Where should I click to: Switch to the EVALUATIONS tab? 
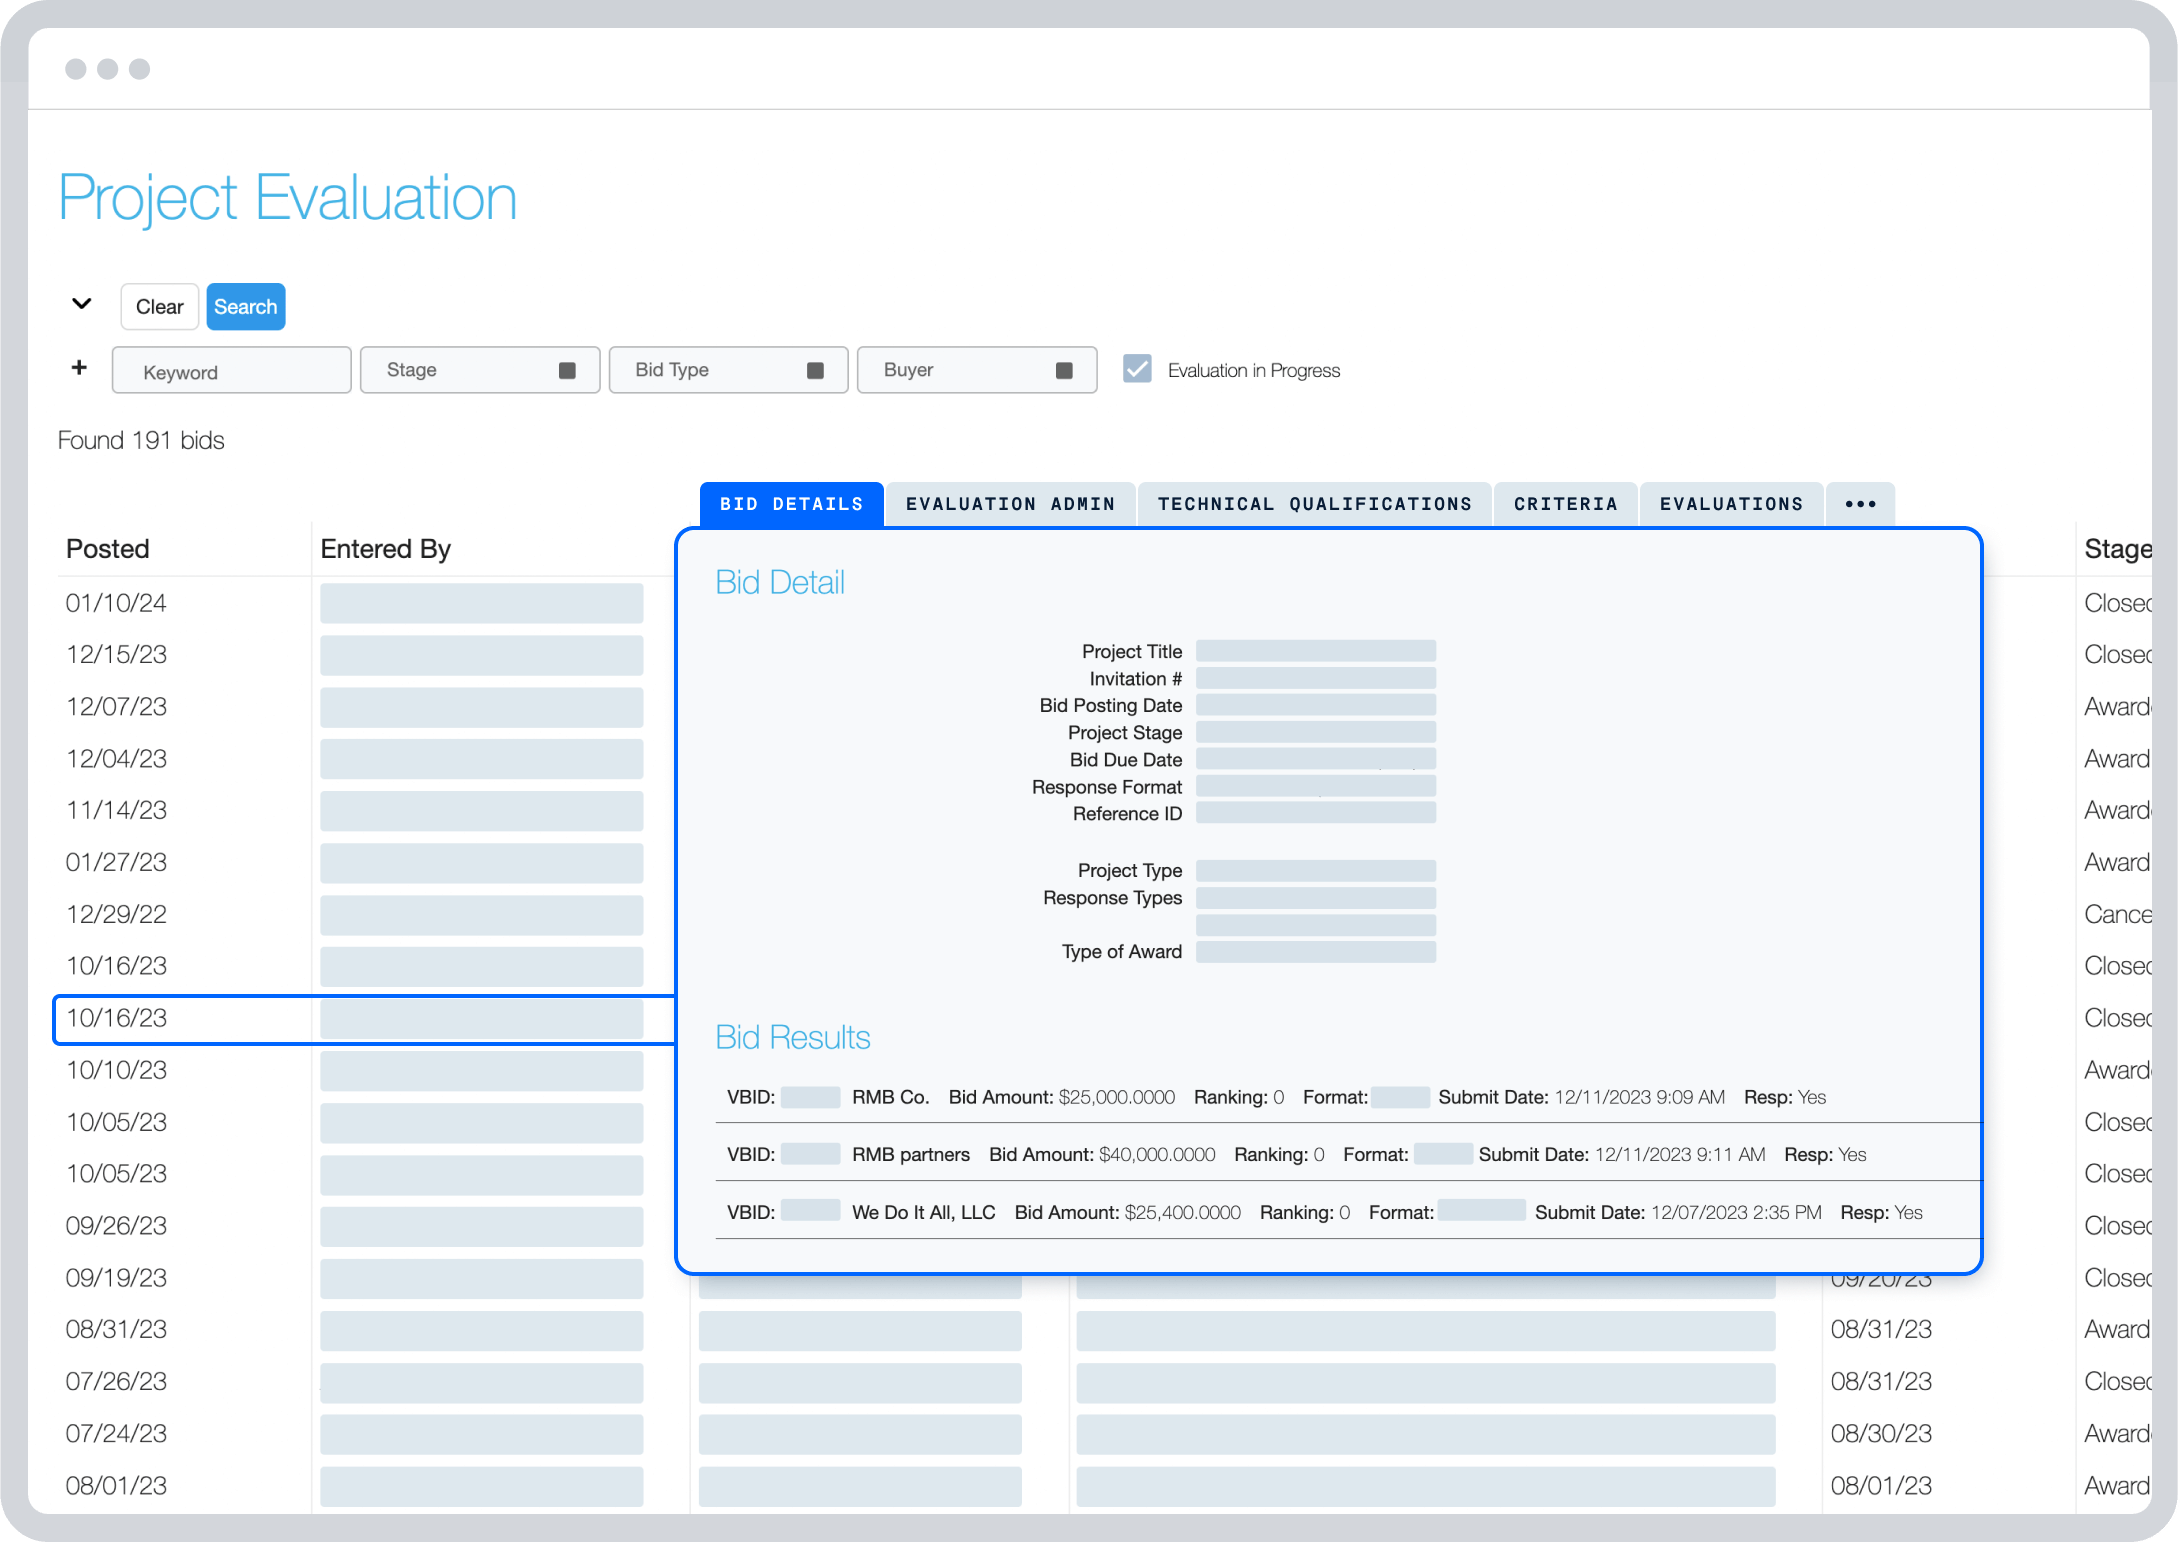tap(1731, 504)
